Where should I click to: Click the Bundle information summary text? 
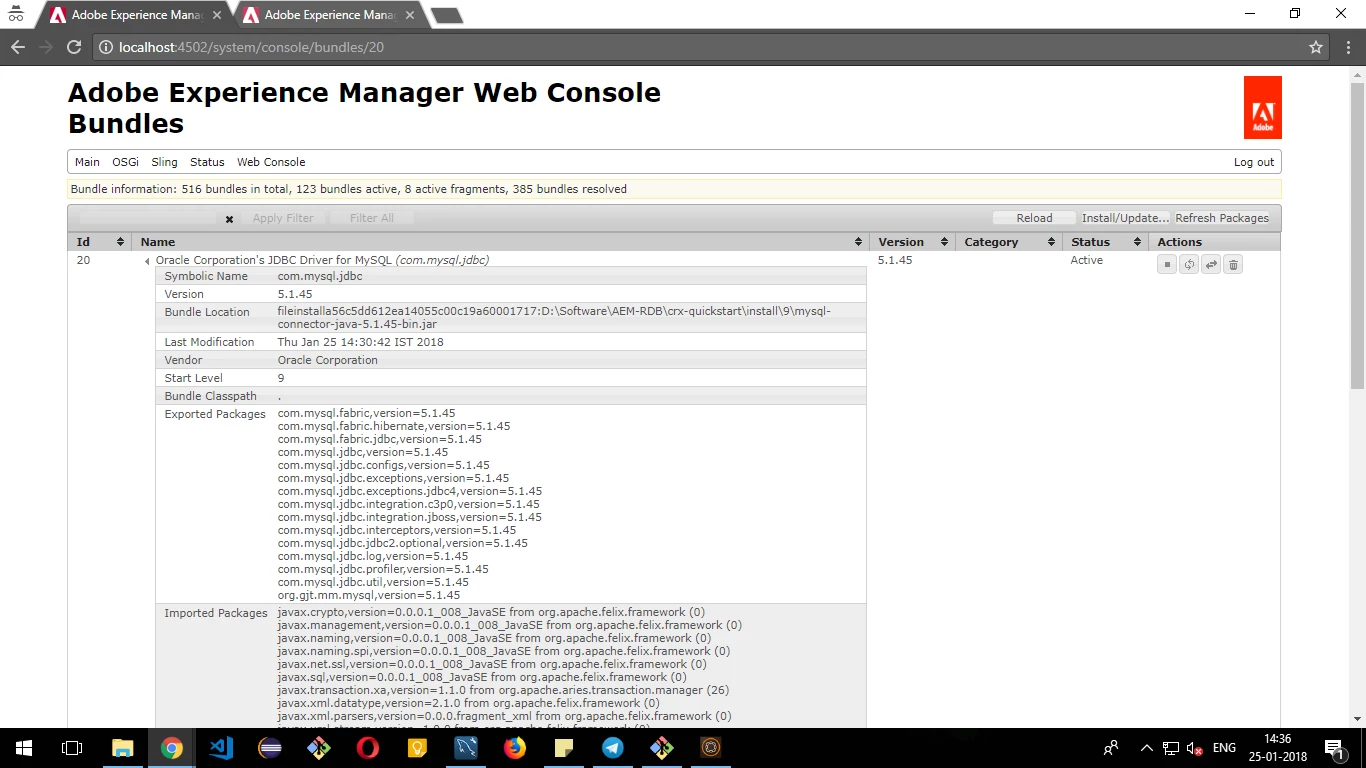pyautogui.click(x=349, y=189)
